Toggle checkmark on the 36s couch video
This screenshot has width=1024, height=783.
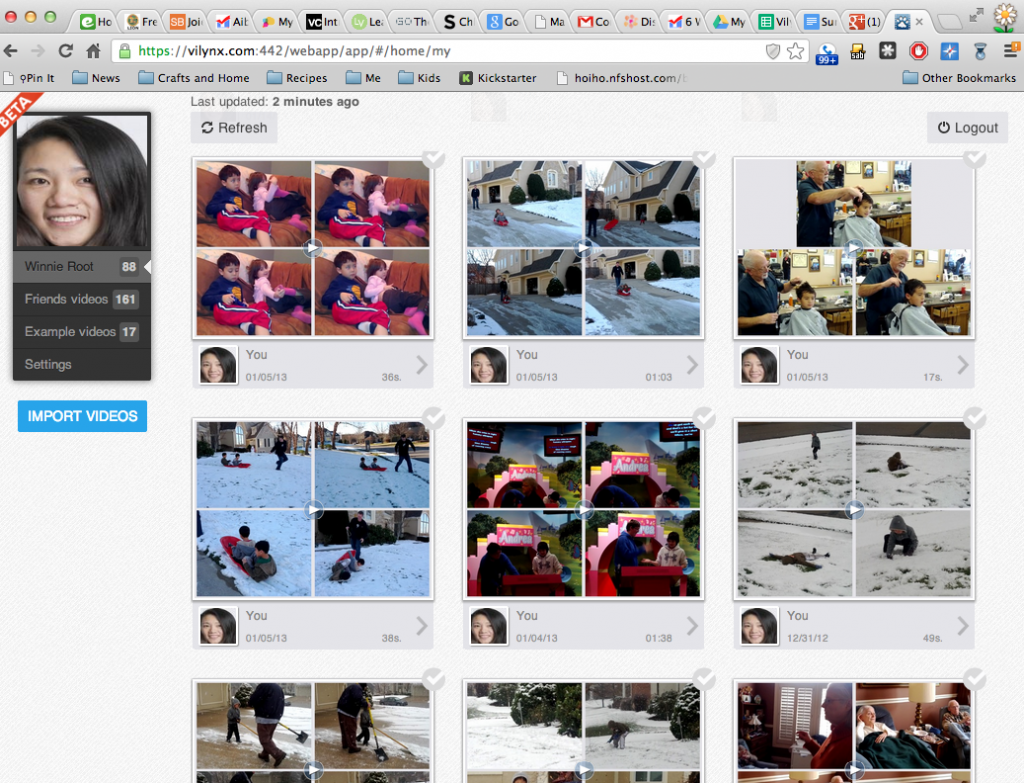434,157
